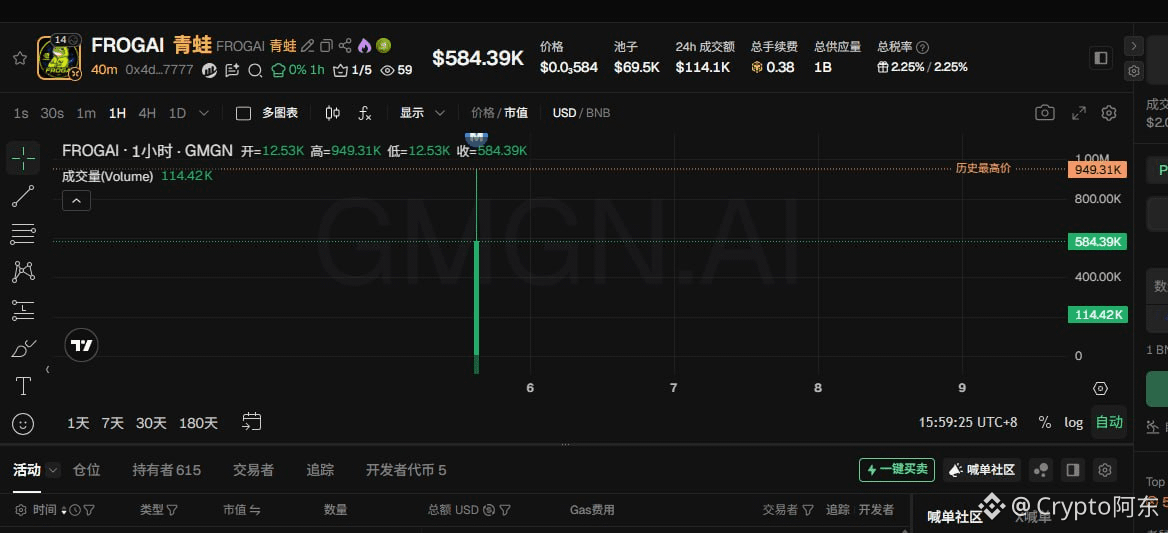
Task: Click the eye watchers count 59
Action: [x=396, y=70]
